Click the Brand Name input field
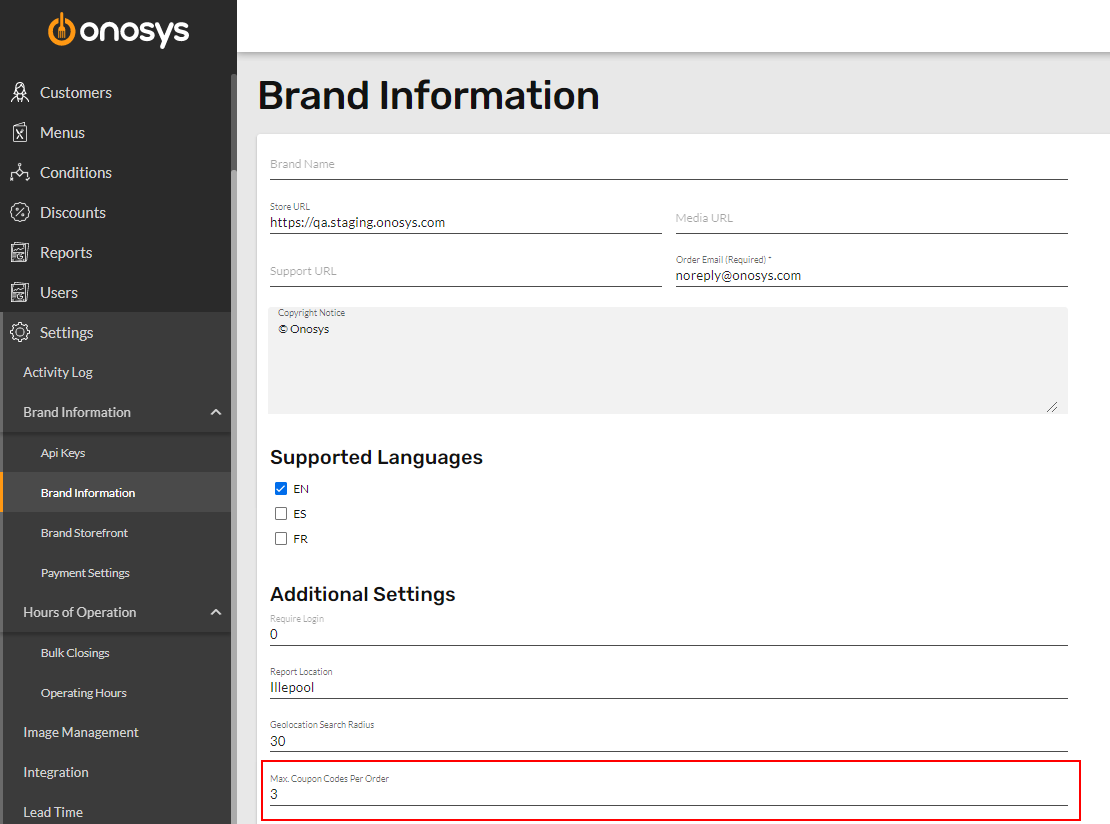 [668, 165]
